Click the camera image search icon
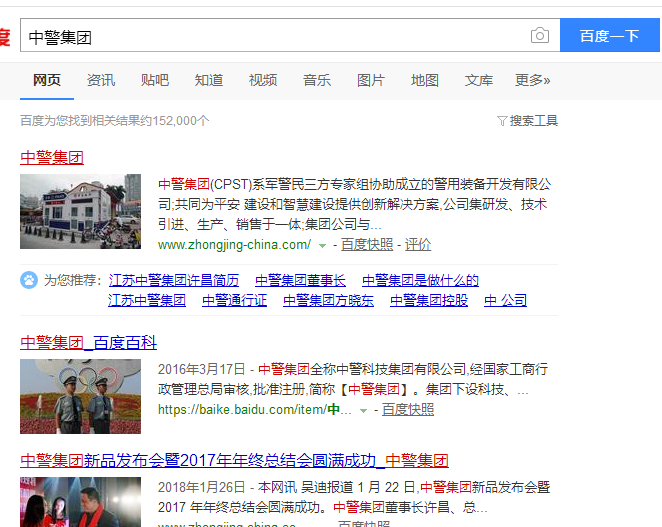The image size is (662, 527). (540, 36)
